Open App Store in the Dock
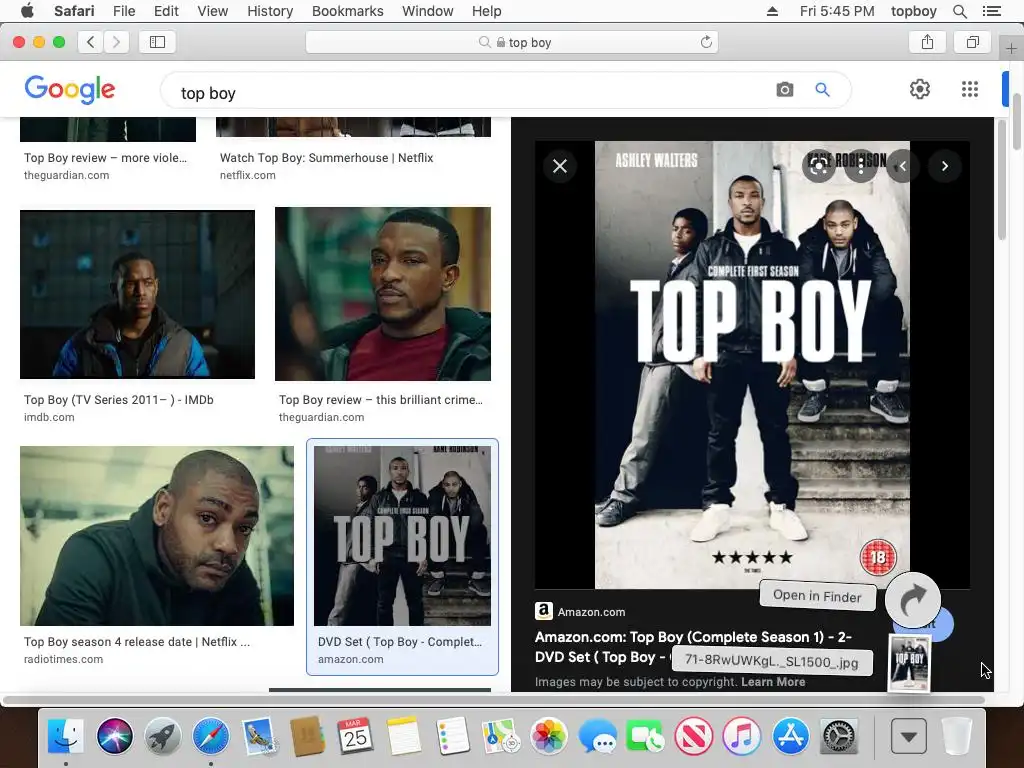 click(791, 736)
